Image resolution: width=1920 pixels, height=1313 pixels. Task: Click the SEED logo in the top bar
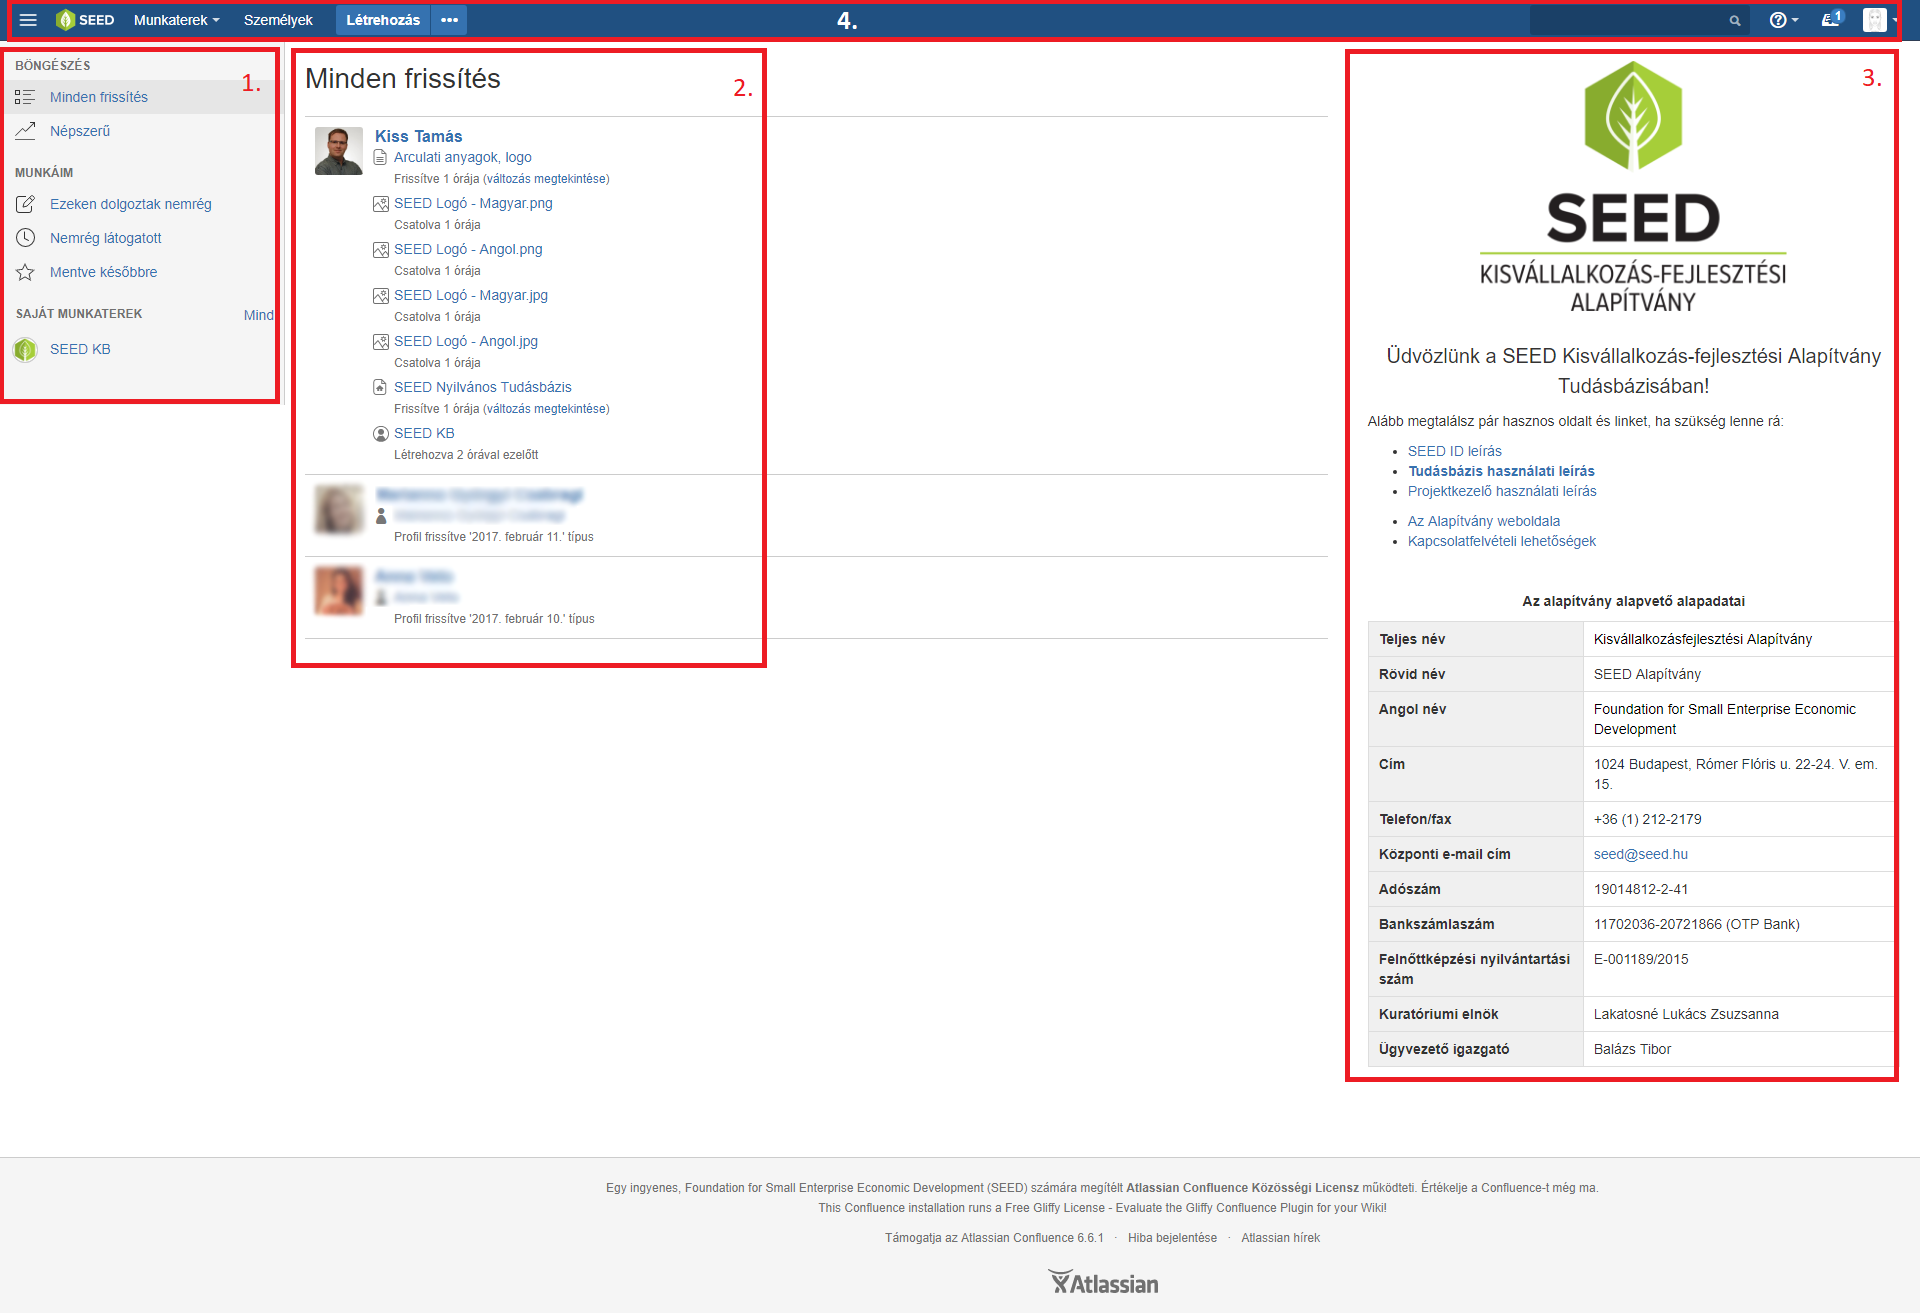pyautogui.click(x=85, y=20)
